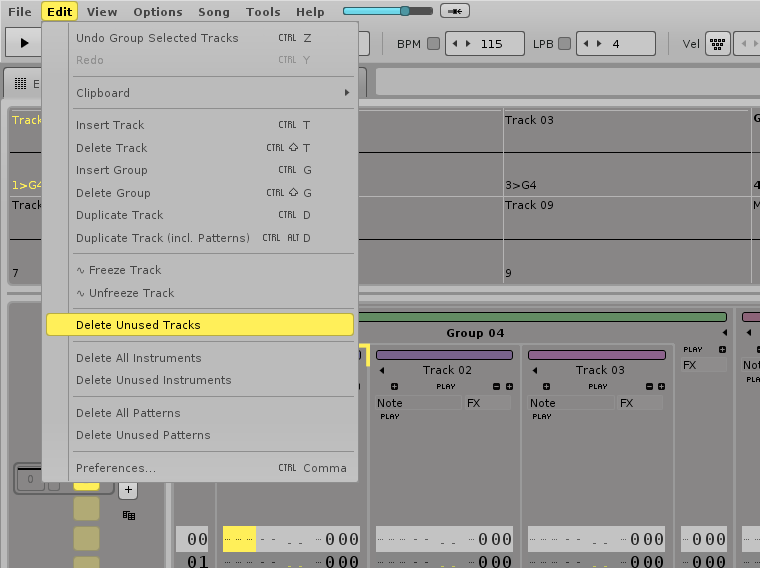The height and width of the screenshot is (568, 760).
Task: Decrease BPM with the left arrow
Action: point(455,44)
